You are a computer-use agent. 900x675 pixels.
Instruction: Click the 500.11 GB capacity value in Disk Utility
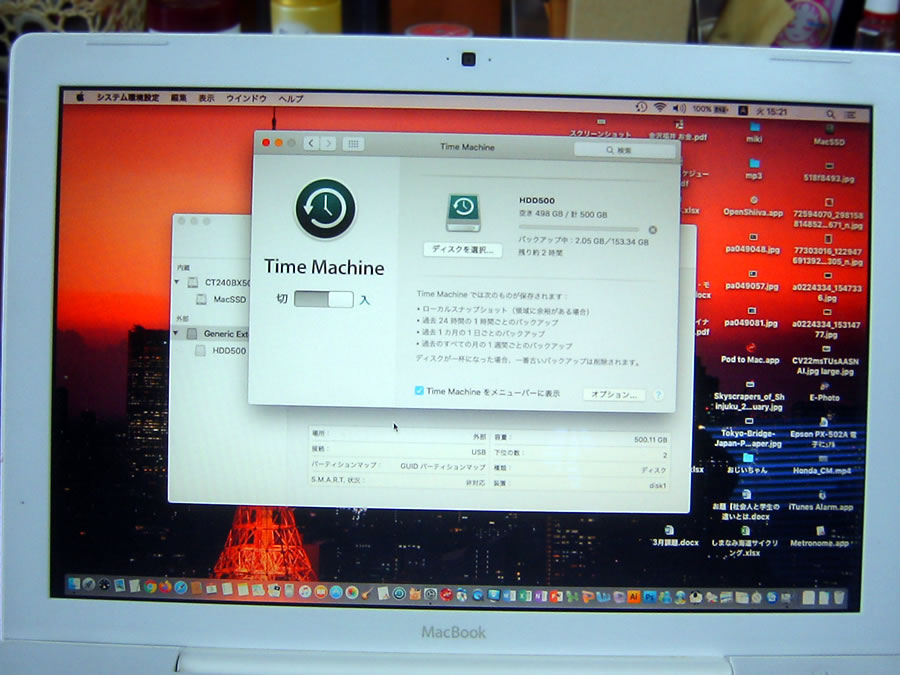click(650, 440)
